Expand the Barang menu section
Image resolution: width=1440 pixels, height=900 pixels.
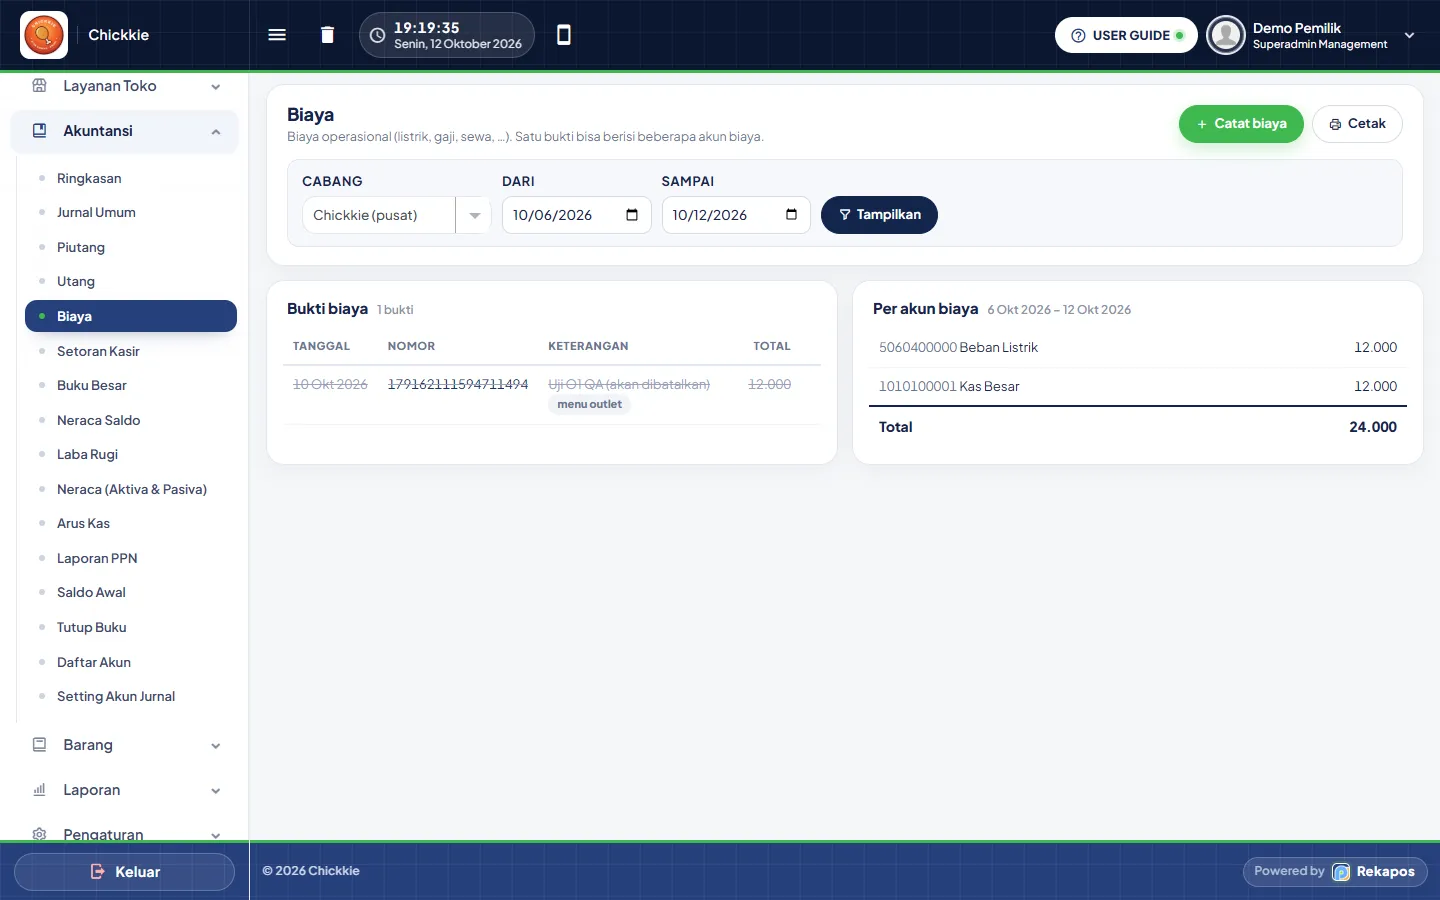[x=125, y=745]
